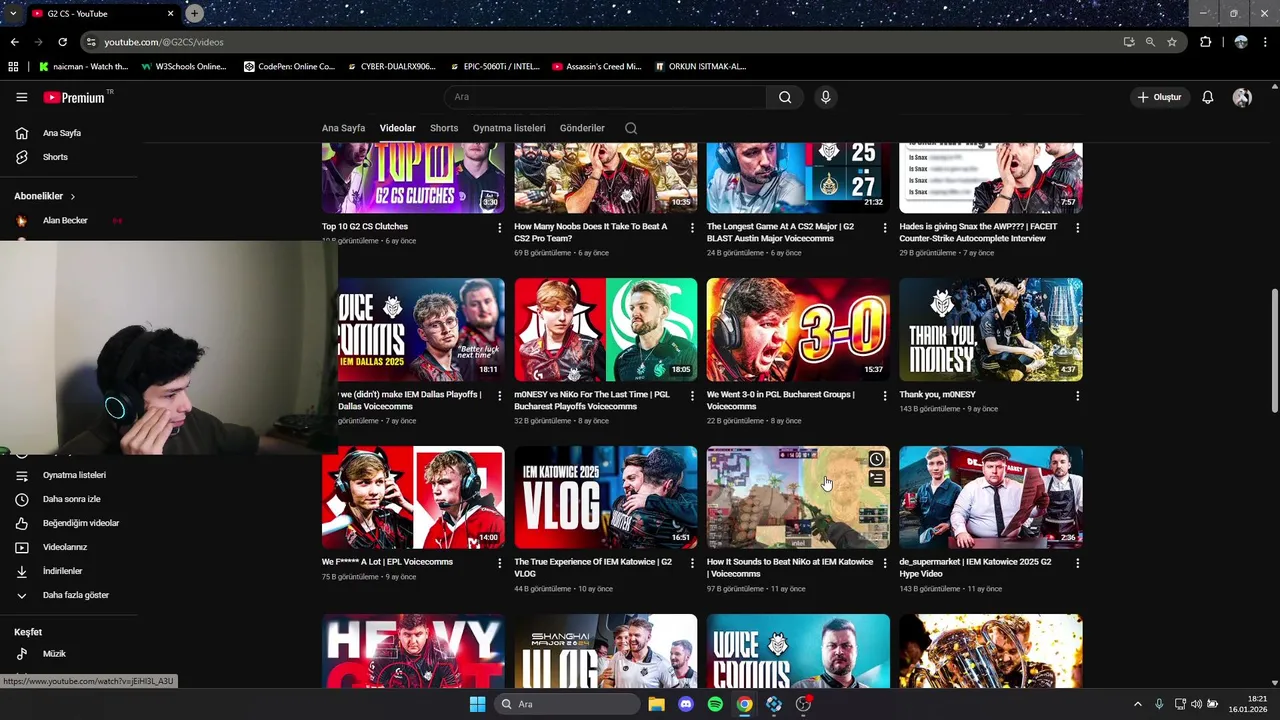1280x720 pixels.
Task: Open options for The Longest Game video
Action: 884,228
